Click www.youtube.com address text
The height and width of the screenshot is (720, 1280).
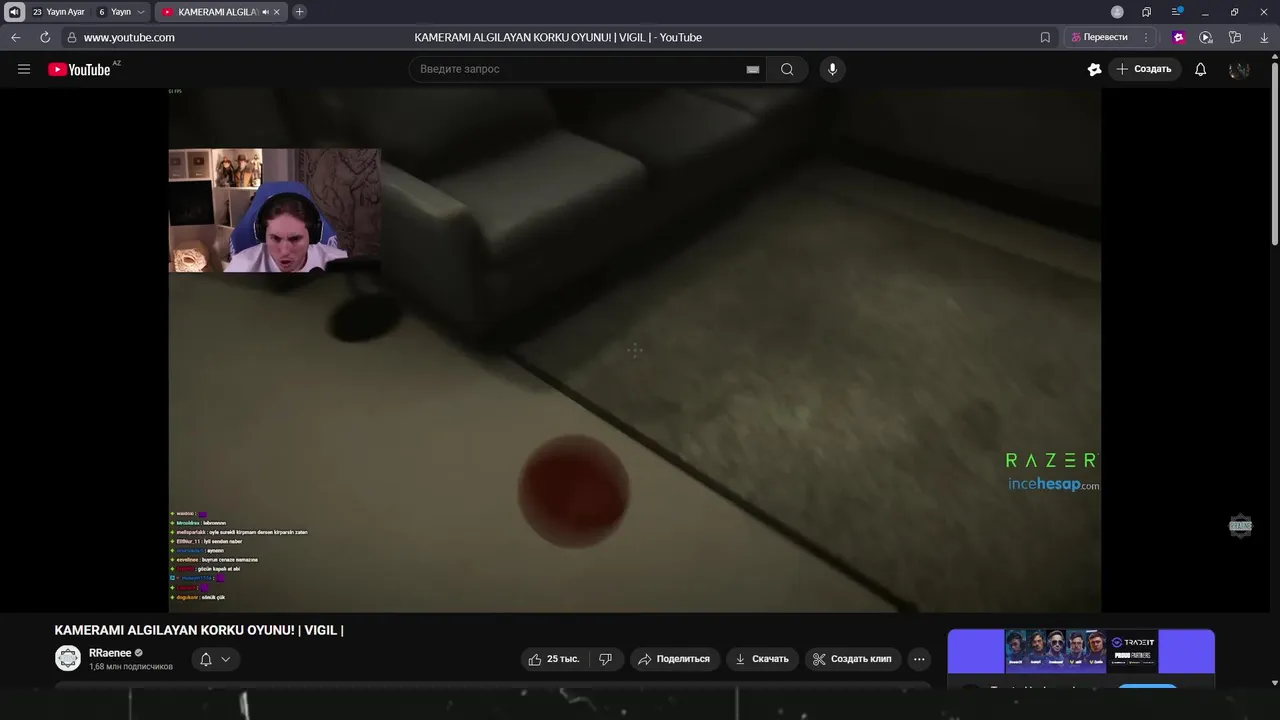129,37
